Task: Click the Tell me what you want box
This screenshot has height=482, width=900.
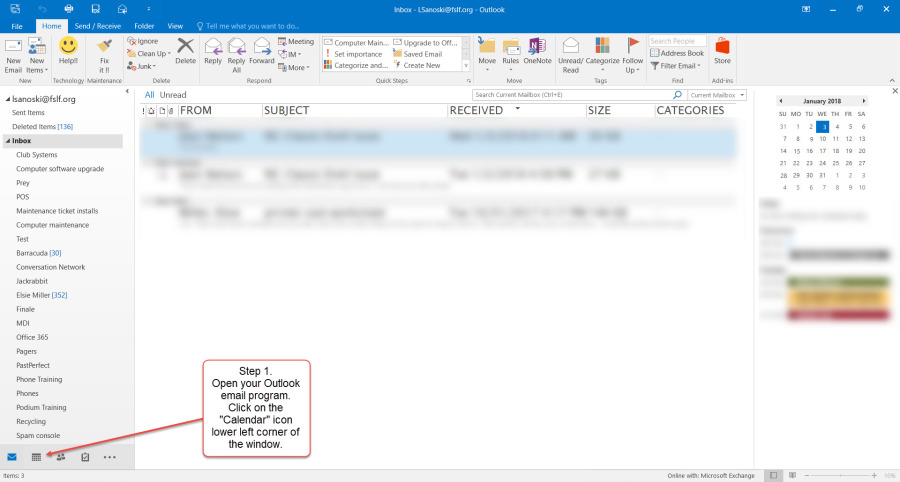Action: pyautogui.click(x=248, y=26)
